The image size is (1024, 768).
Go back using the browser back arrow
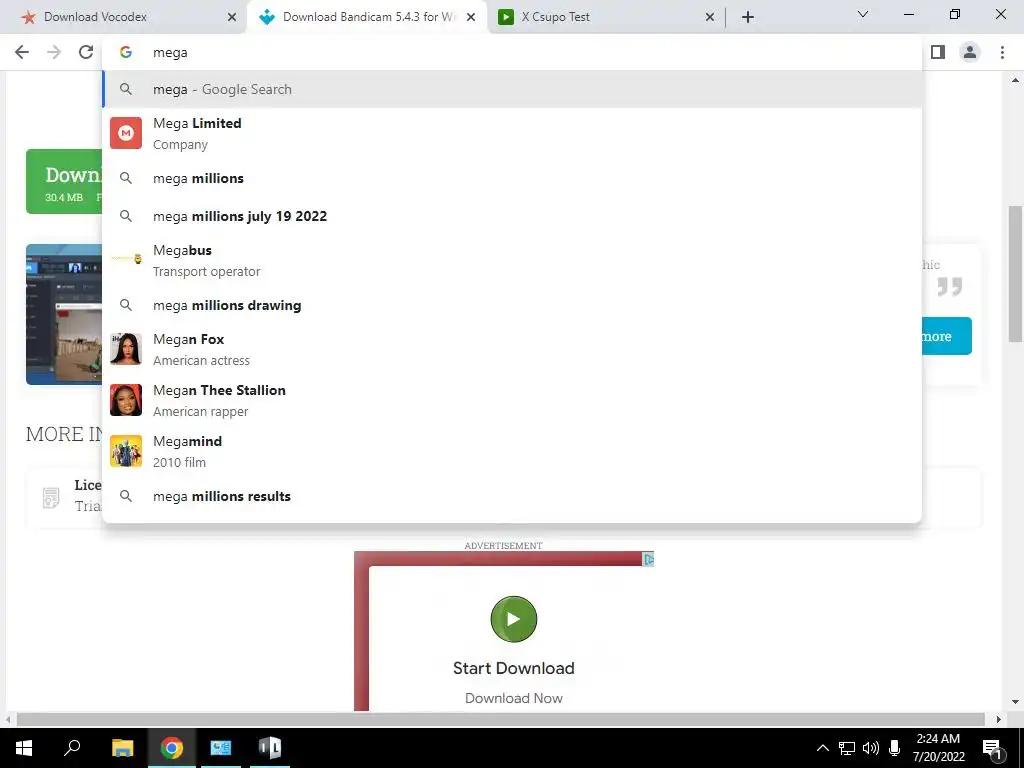[x=22, y=52]
